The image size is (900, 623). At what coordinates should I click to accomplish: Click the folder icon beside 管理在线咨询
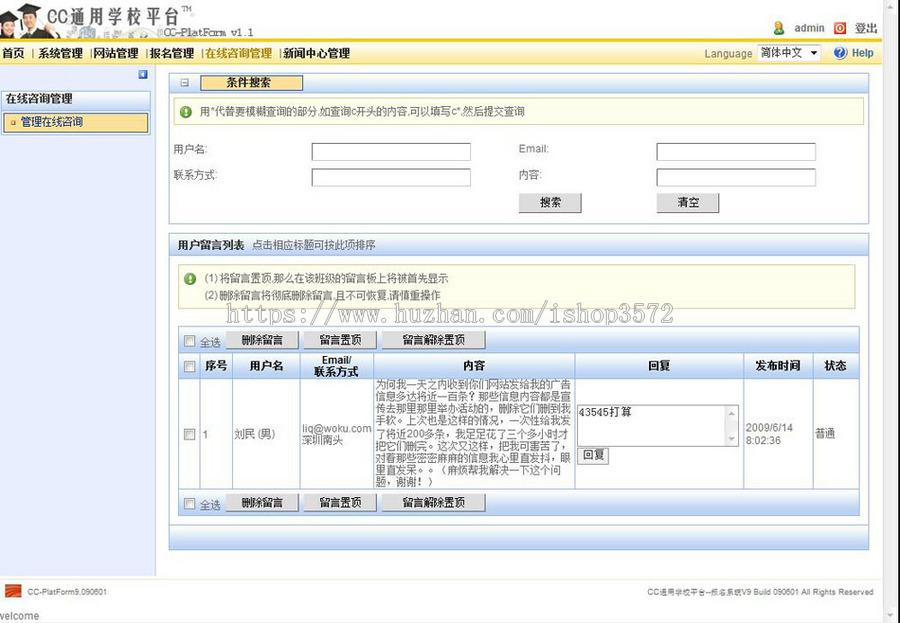point(12,122)
